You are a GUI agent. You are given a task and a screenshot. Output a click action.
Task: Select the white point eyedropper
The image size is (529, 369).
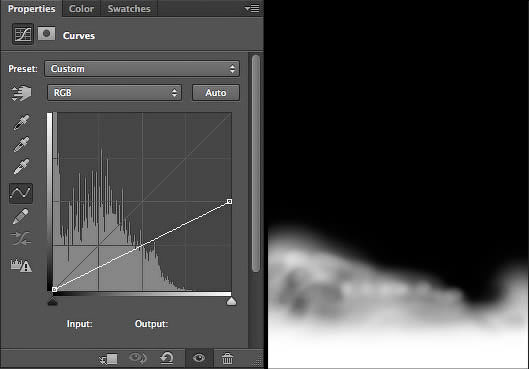pos(21,166)
